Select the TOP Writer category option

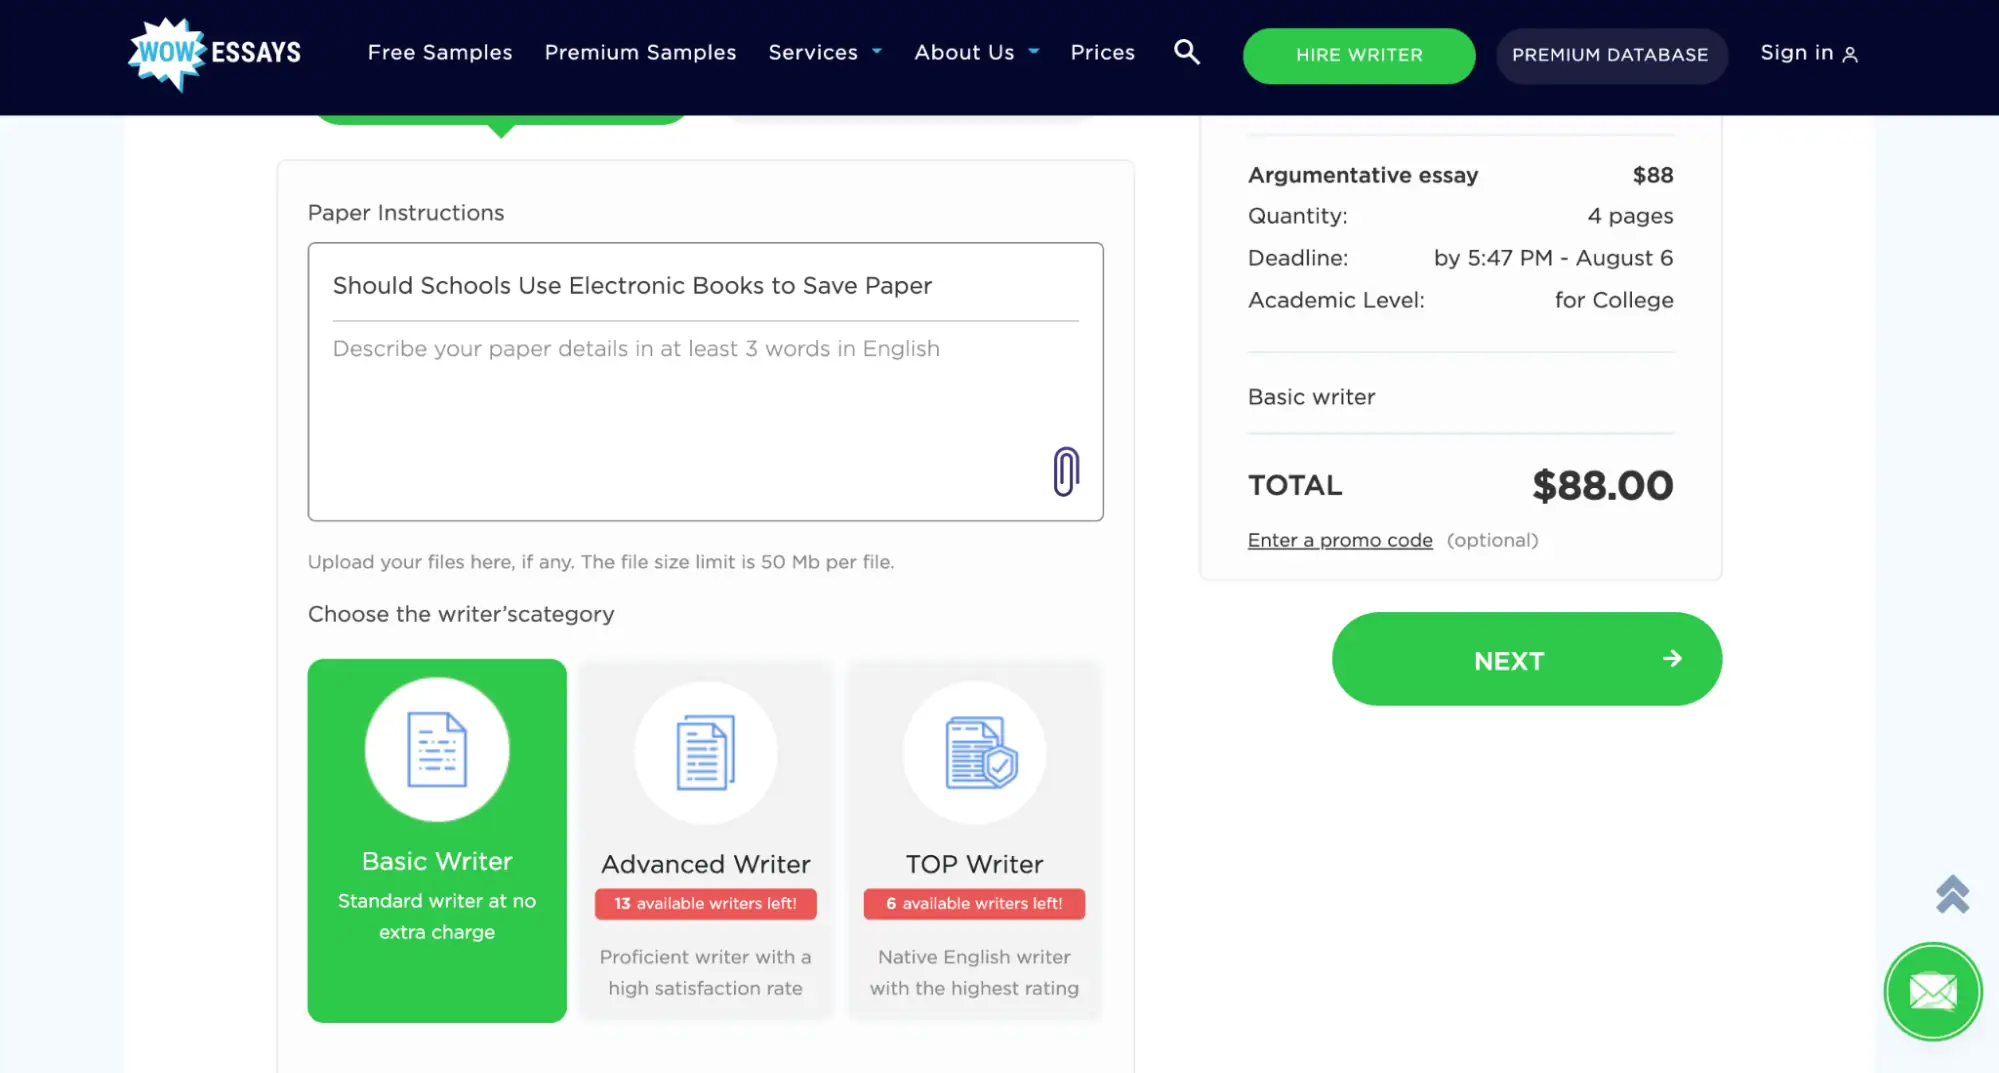(974, 864)
